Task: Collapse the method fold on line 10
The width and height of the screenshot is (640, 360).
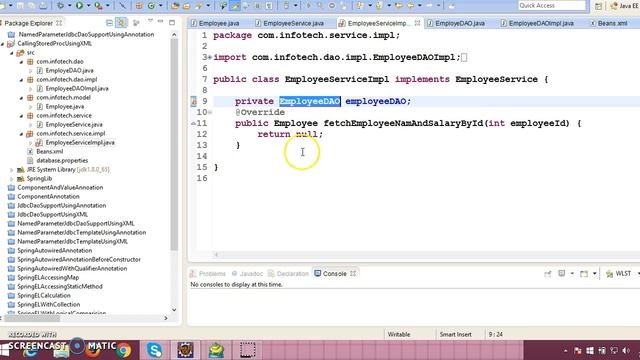Action: [x=210, y=112]
